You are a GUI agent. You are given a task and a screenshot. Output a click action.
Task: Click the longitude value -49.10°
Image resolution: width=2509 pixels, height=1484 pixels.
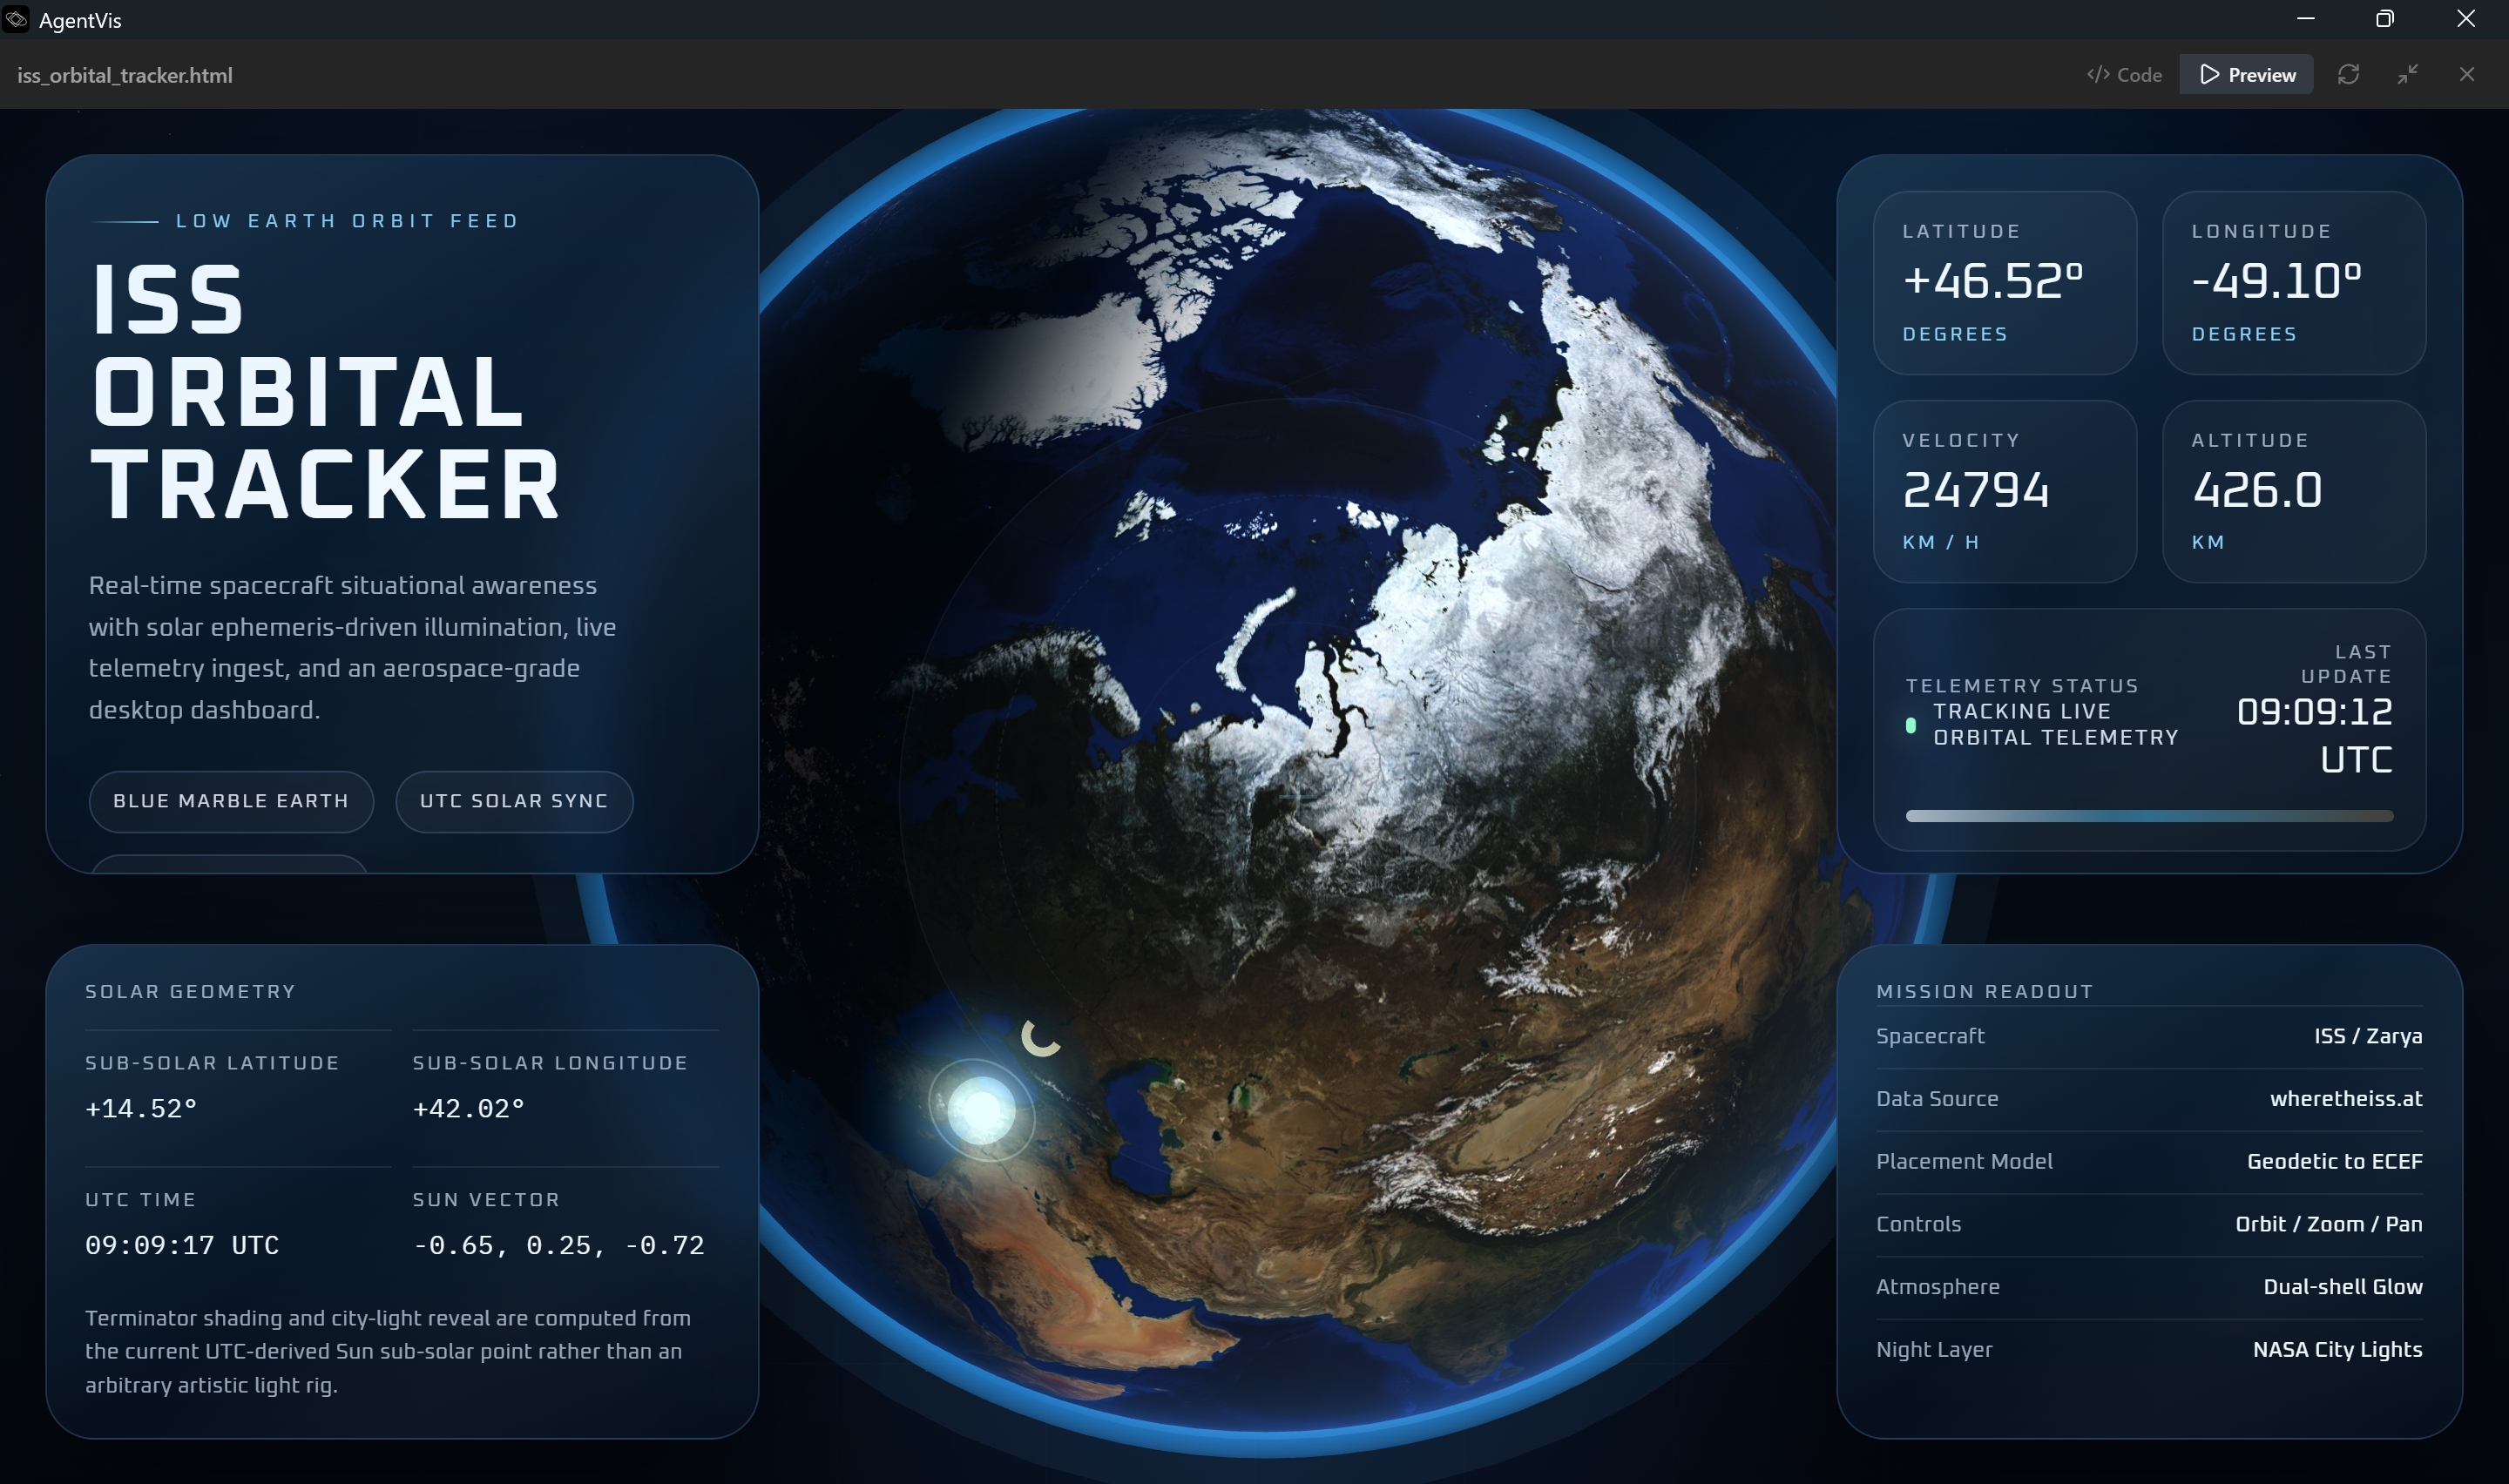(2277, 281)
